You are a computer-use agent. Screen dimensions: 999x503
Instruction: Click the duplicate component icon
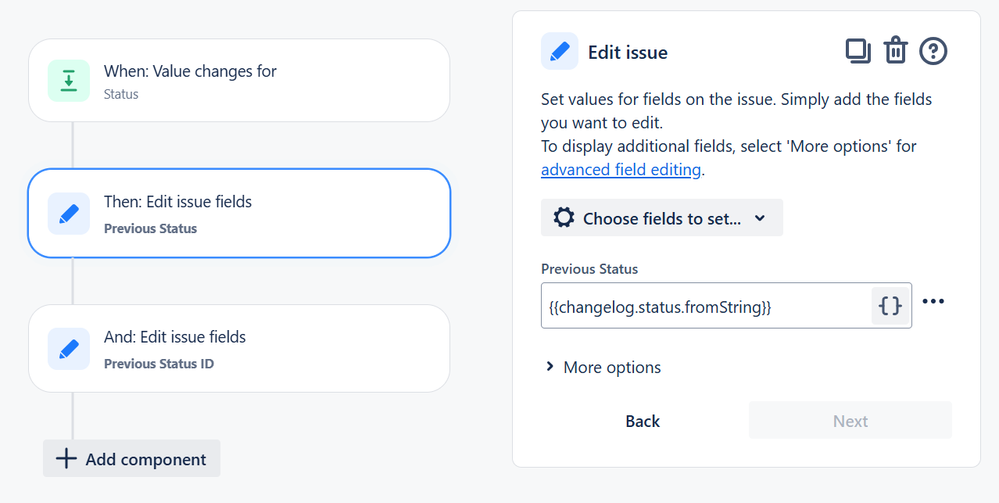pyautogui.click(x=857, y=51)
